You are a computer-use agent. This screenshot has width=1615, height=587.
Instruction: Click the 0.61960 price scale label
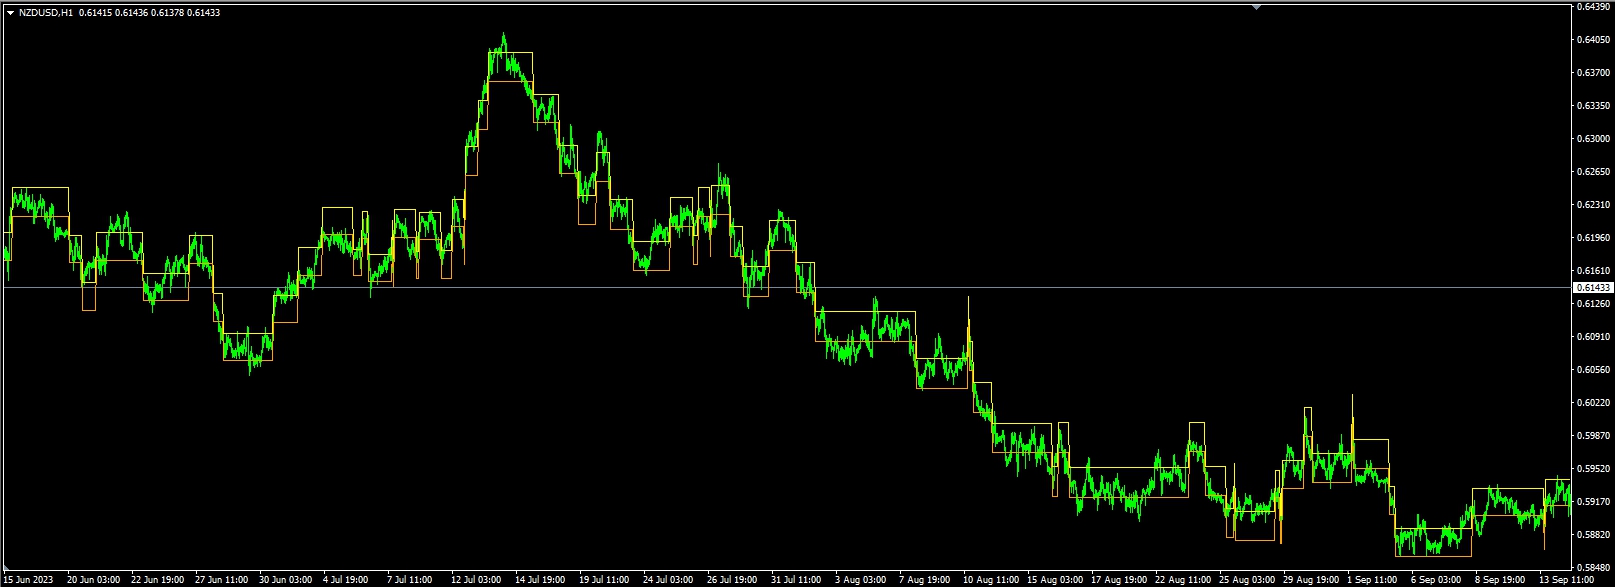pos(1592,237)
